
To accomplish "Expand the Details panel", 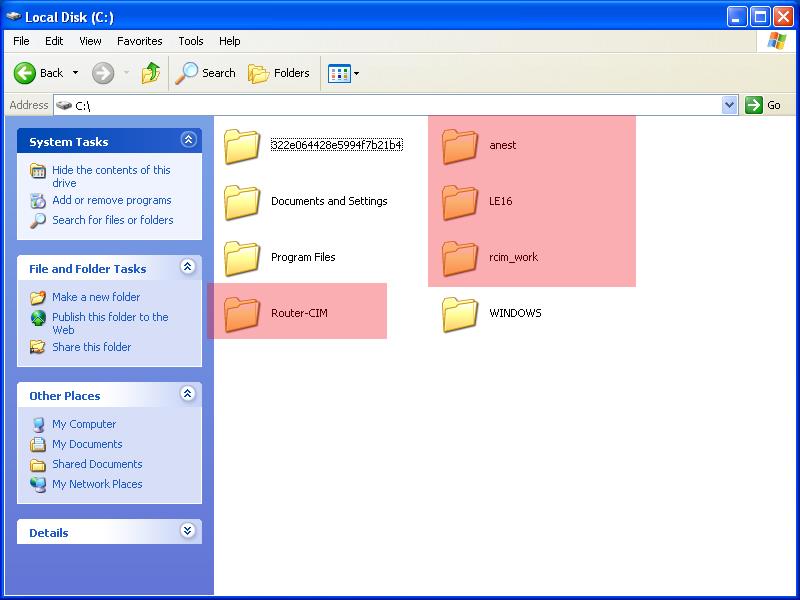I will click(x=188, y=531).
